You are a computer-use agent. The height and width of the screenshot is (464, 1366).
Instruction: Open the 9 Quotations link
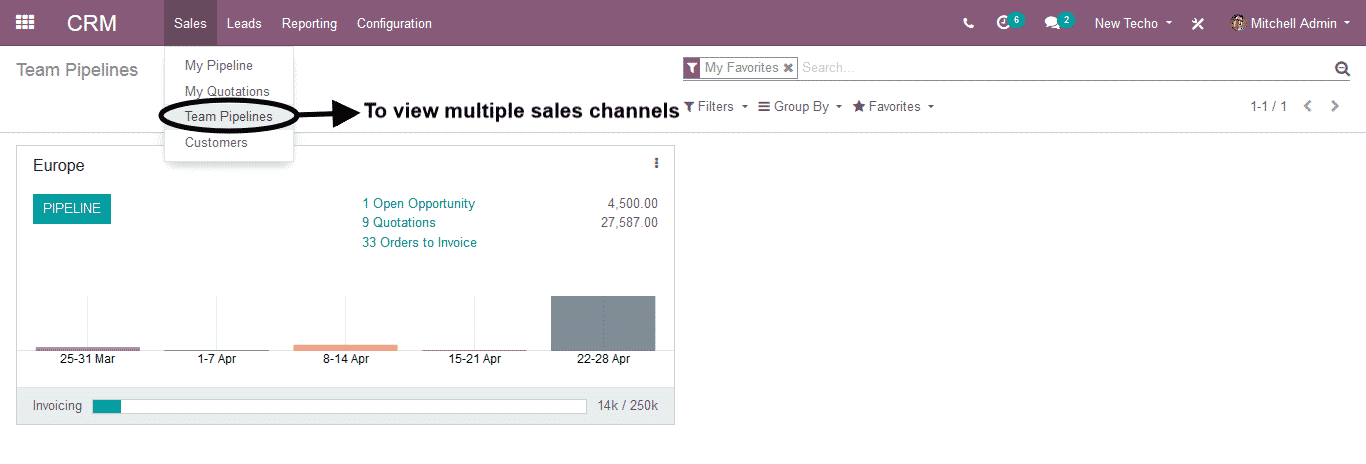[x=399, y=223]
